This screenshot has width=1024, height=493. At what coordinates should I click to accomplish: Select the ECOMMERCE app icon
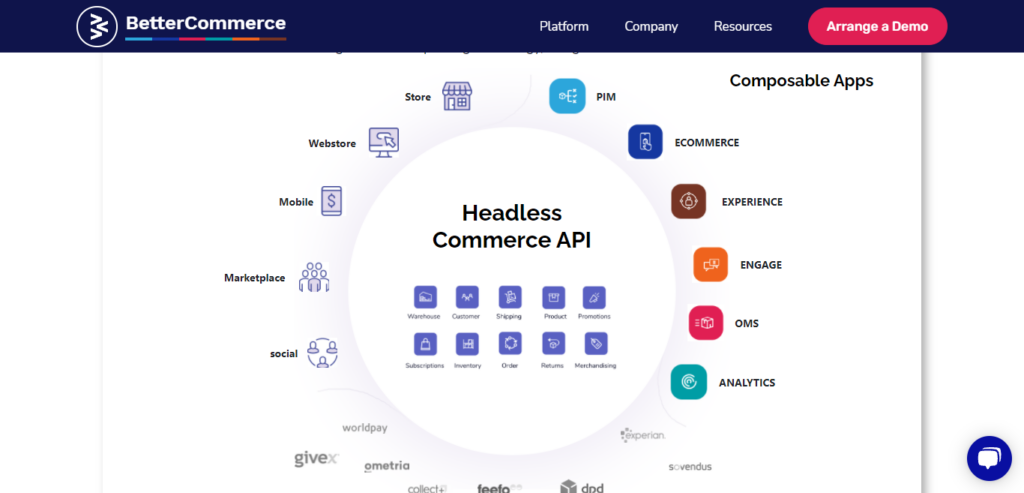(x=645, y=142)
